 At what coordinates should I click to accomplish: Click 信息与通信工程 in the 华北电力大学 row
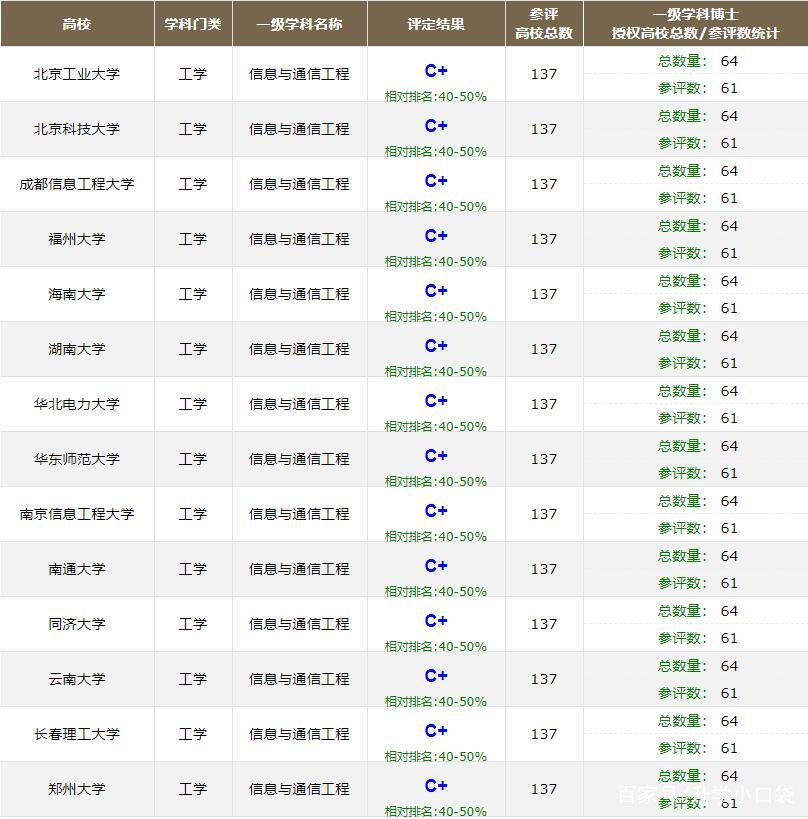pyautogui.click(x=299, y=404)
